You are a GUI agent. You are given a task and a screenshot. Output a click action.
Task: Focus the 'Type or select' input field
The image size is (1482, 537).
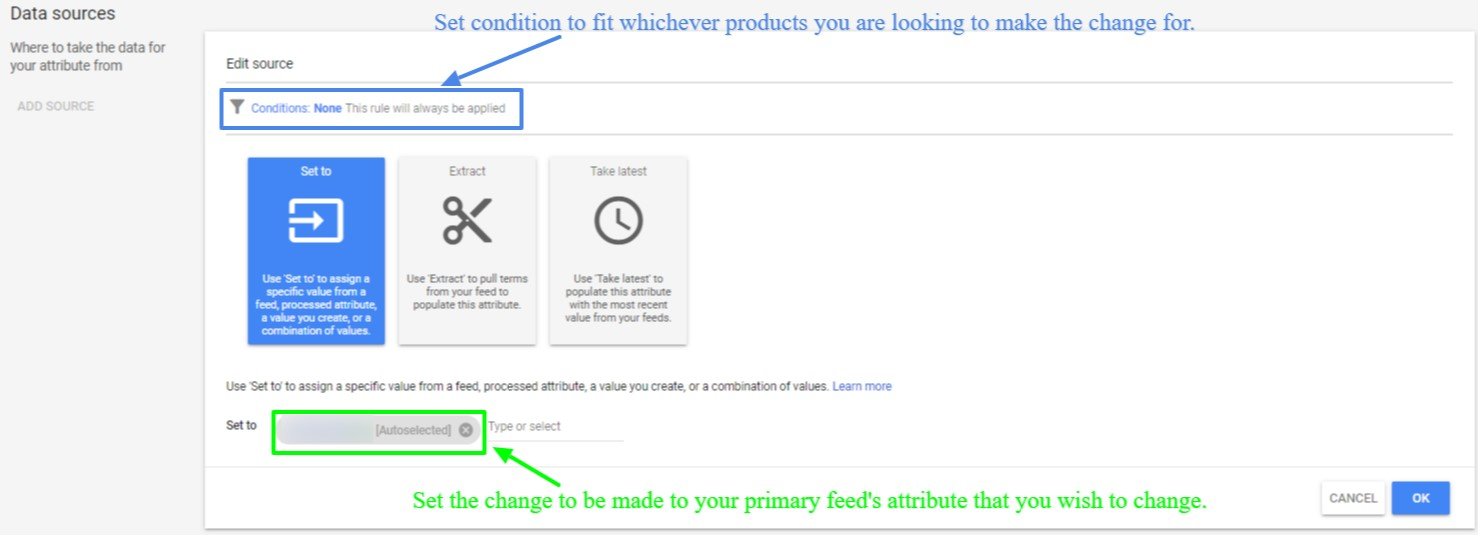pyautogui.click(x=554, y=427)
